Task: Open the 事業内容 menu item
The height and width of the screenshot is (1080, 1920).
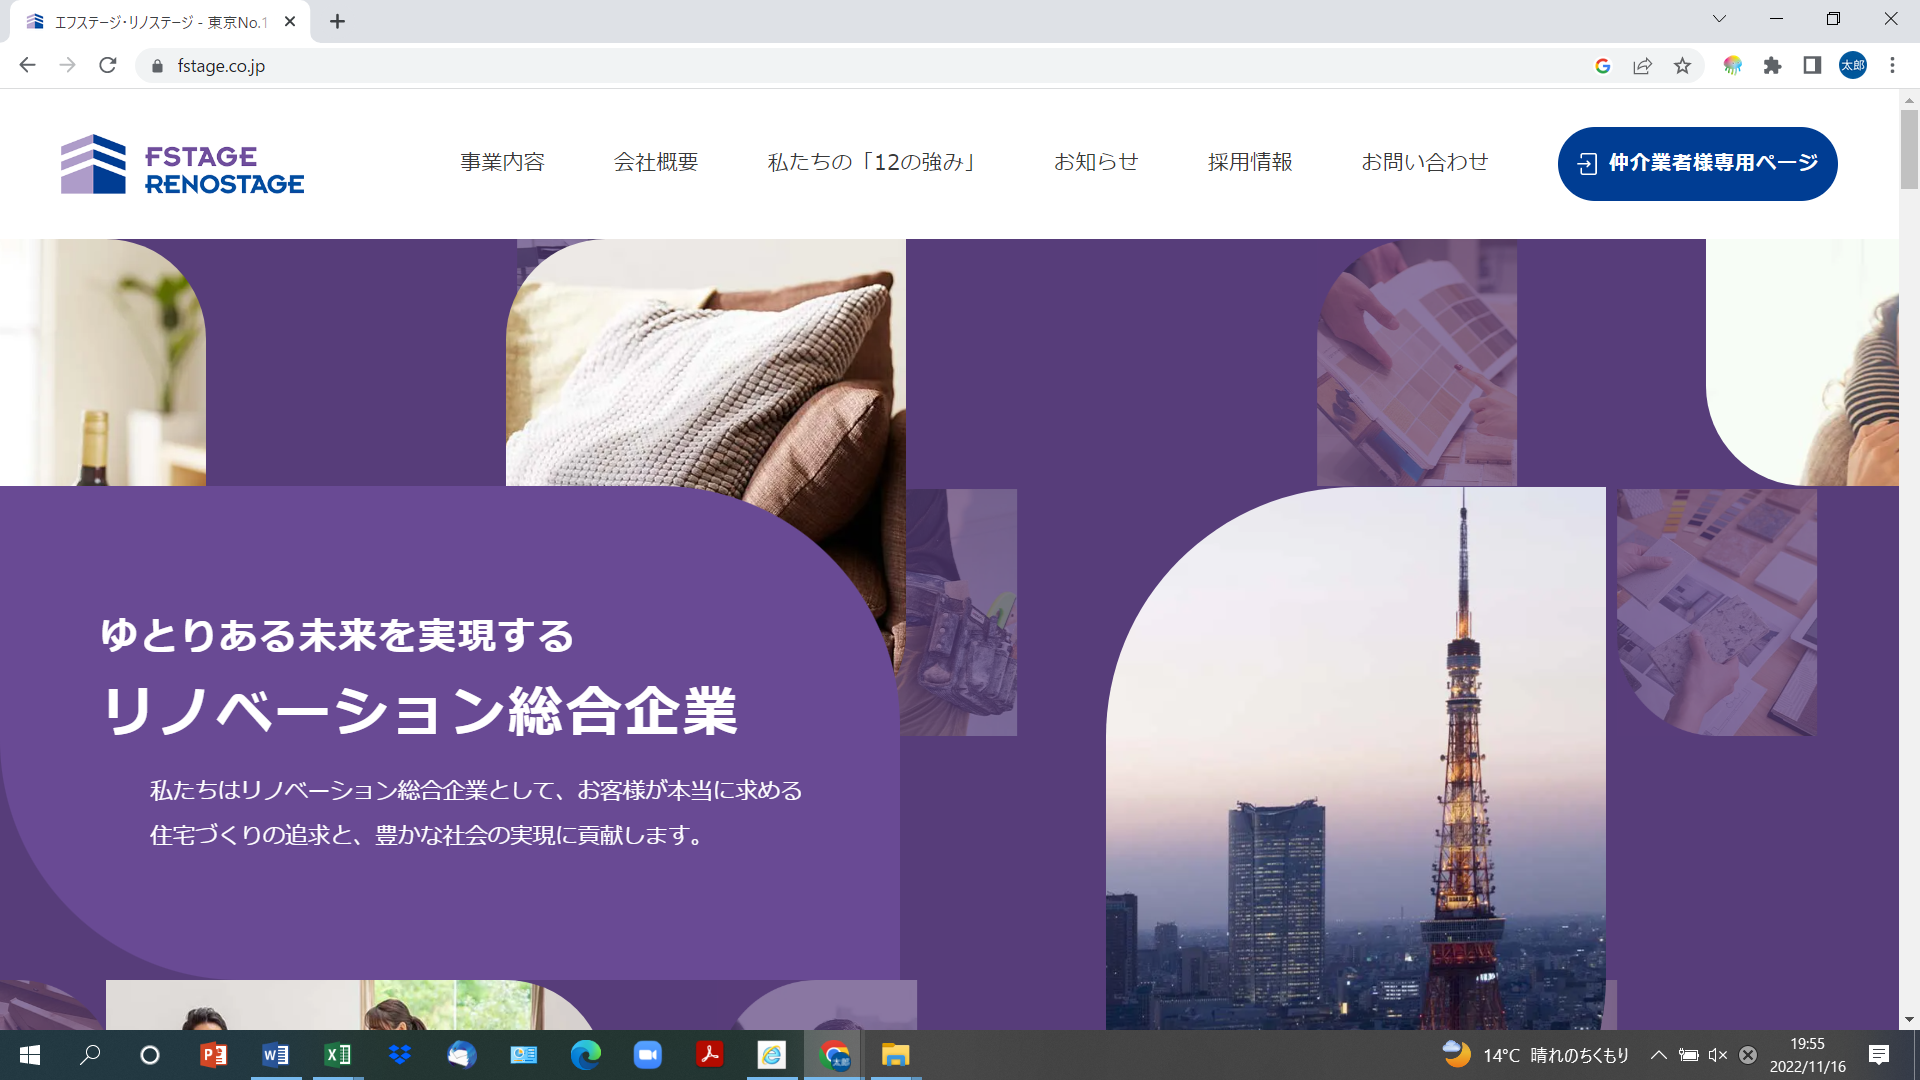Action: click(x=502, y=162)
